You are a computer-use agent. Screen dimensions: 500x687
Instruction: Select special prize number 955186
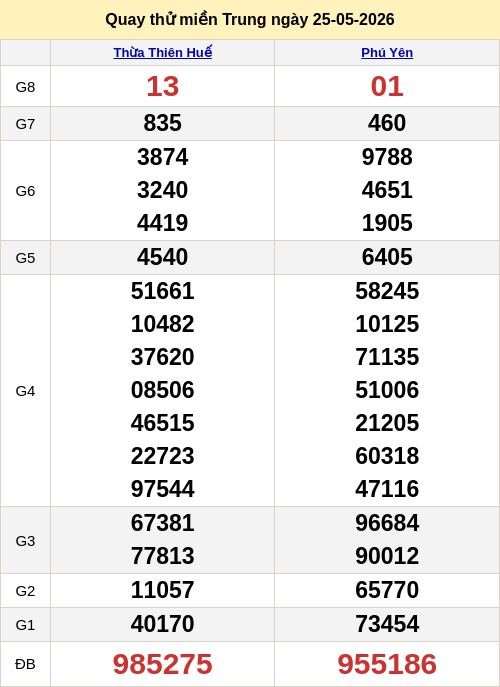pyautogui.click(x=387, y=664)
